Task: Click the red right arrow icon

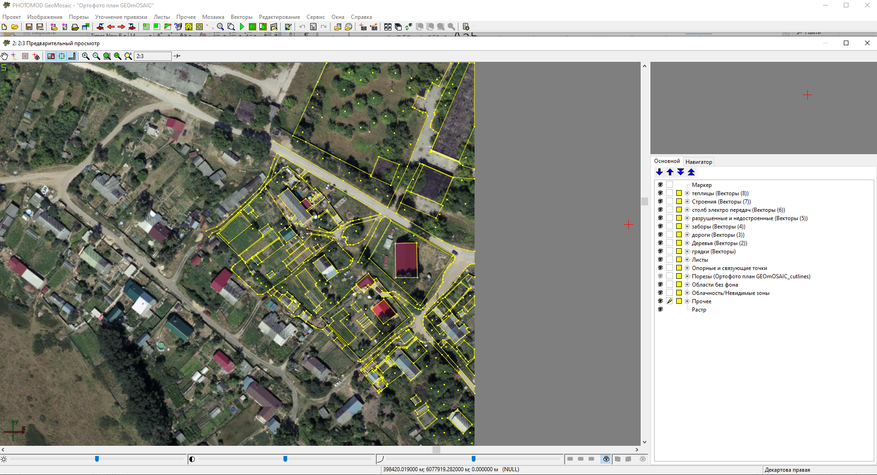Action: 121,27
